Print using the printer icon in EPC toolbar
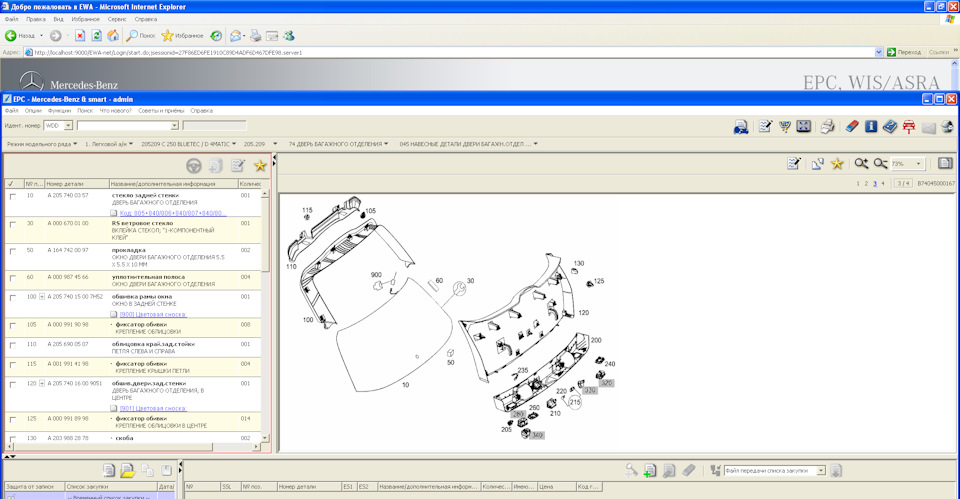 point(828,127)
